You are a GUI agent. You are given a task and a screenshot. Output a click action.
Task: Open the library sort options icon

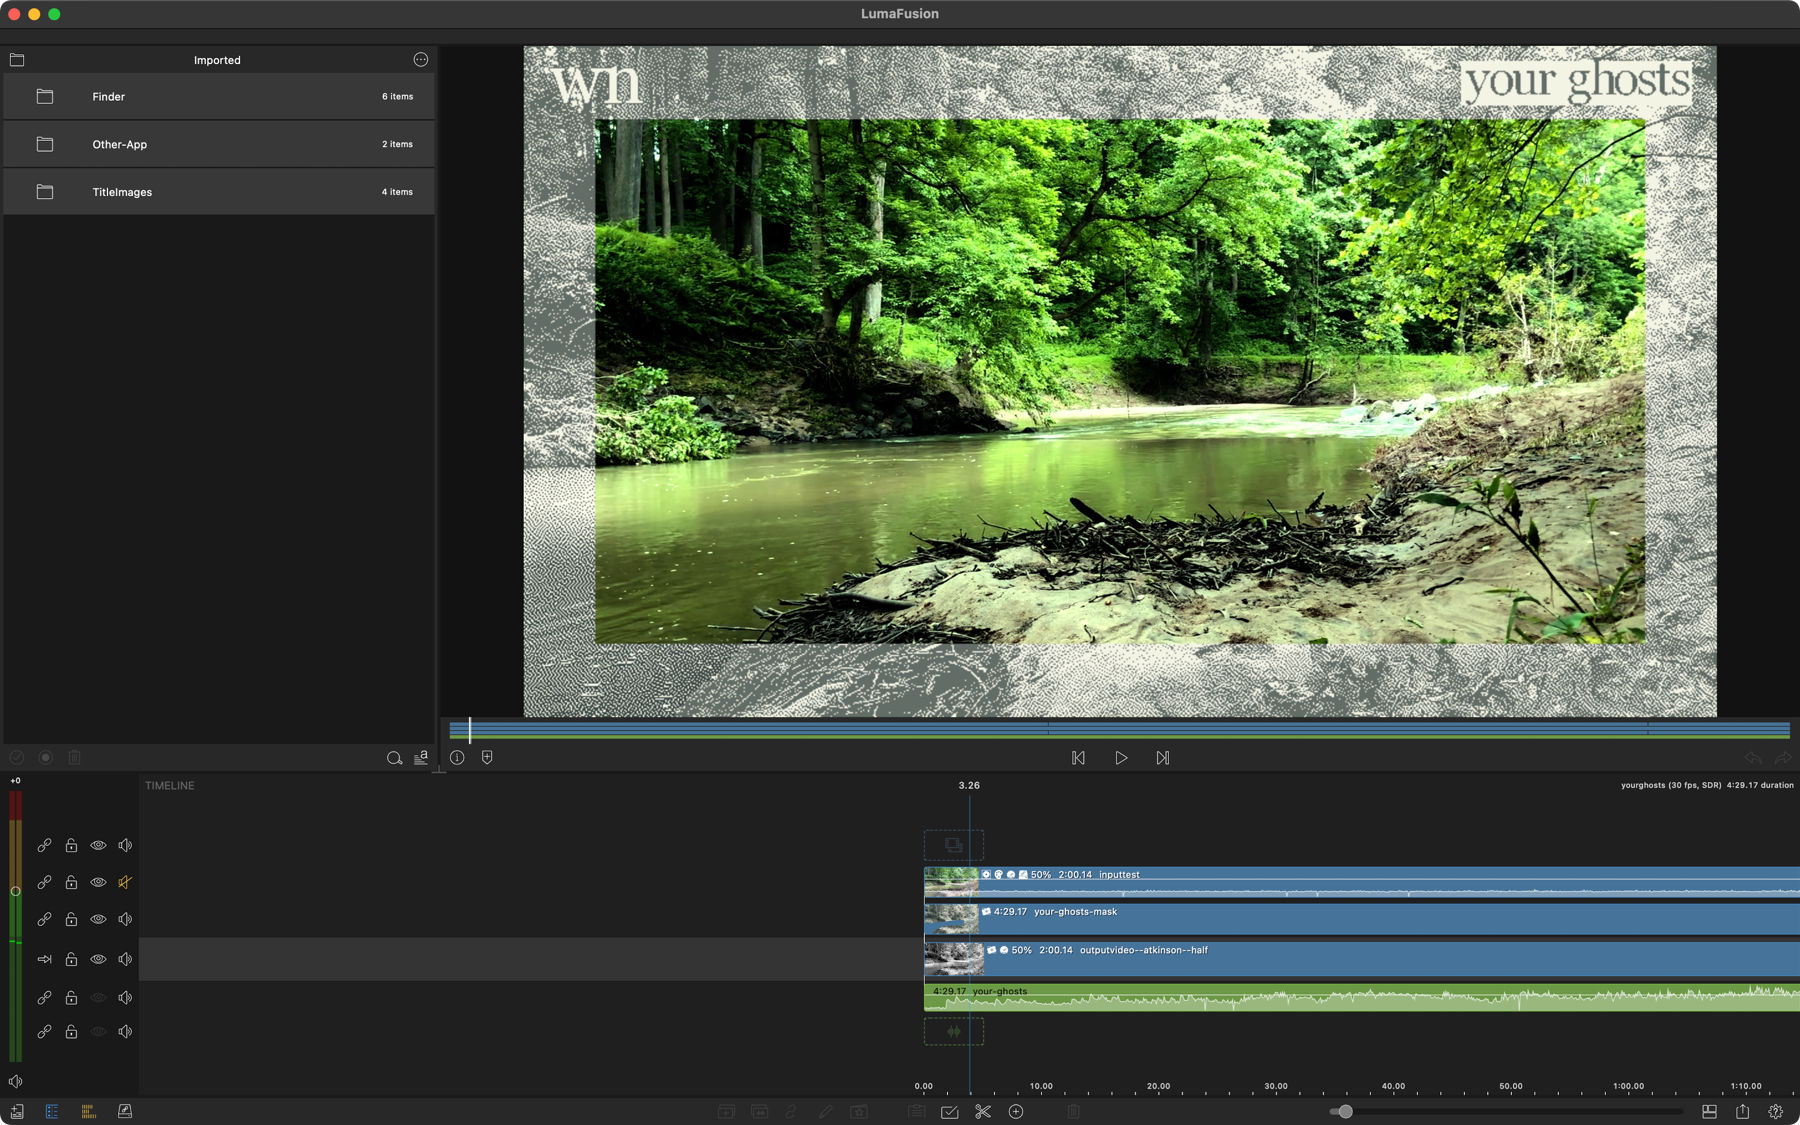point(421,758)
